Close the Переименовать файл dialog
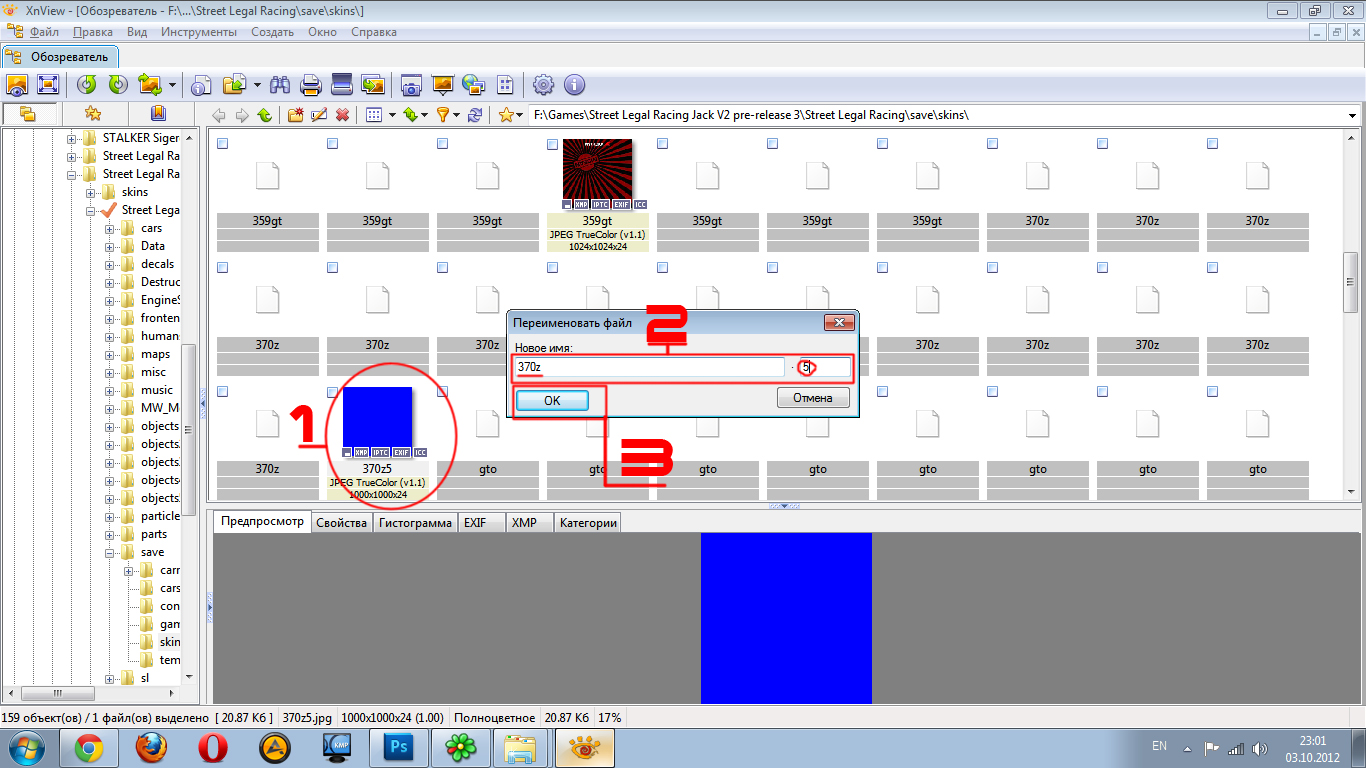 [839, 323]
